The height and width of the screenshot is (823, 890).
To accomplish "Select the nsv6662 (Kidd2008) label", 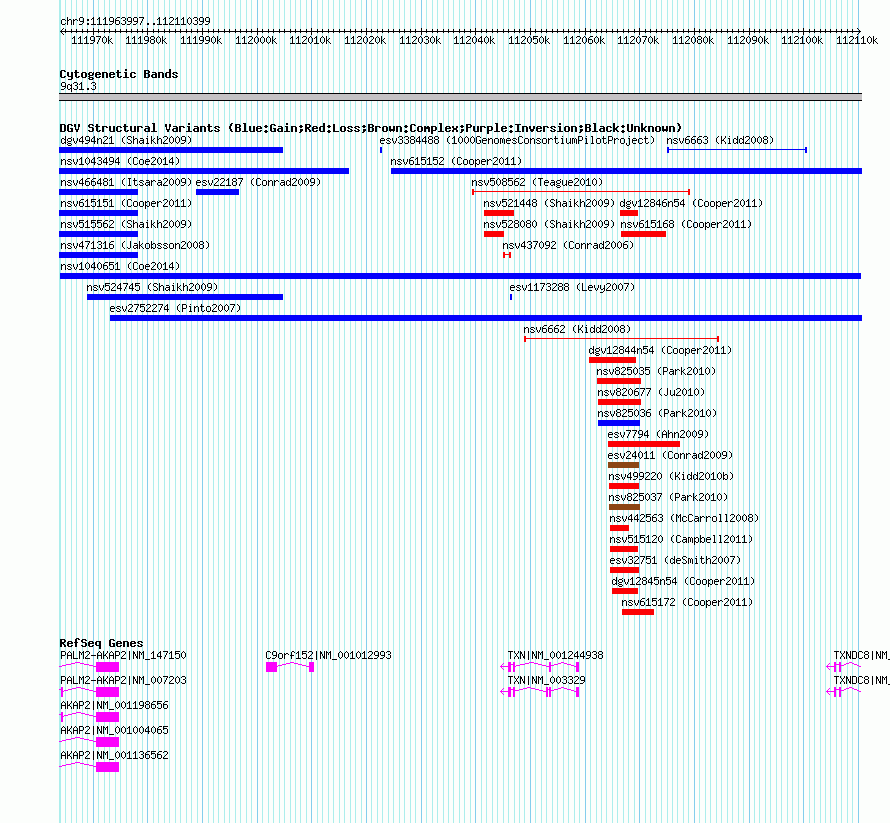I will [x=577, y=329].
